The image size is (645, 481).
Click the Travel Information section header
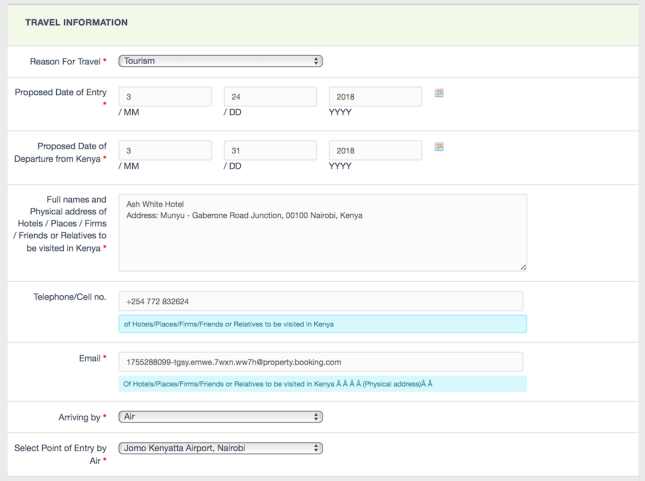pyautogui.click(x=76, y=22)
